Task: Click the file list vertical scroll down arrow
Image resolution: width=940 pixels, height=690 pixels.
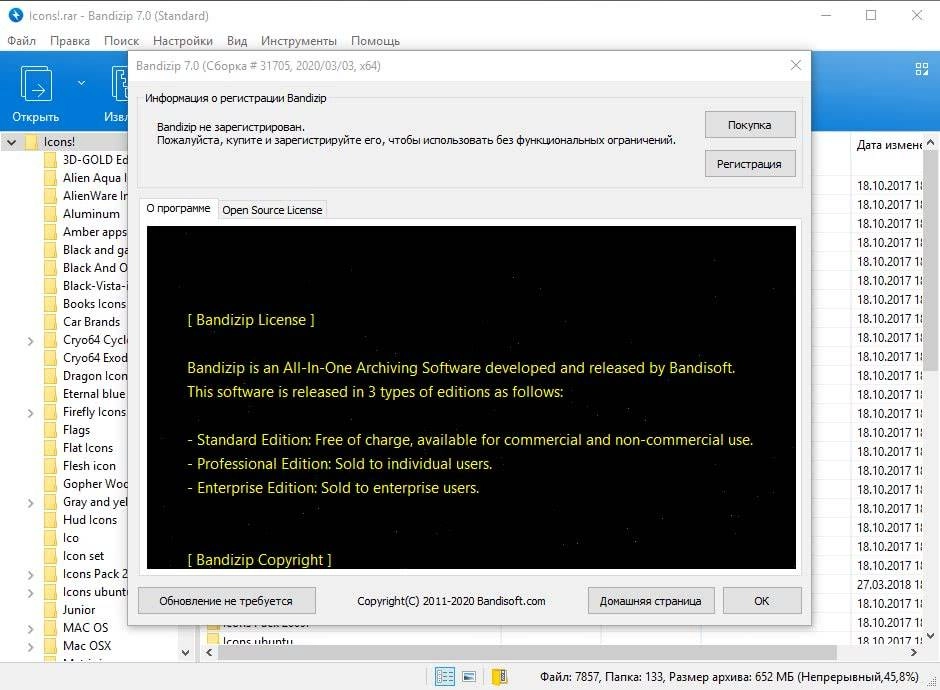Action: (930, 635)
